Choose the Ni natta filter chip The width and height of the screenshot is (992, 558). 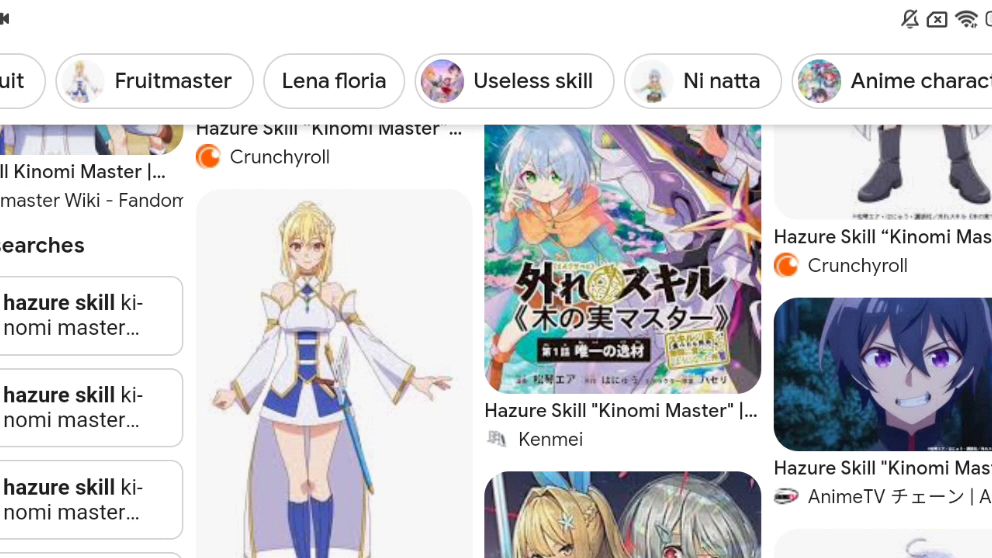pyautogui.click(x=703, y=81)
